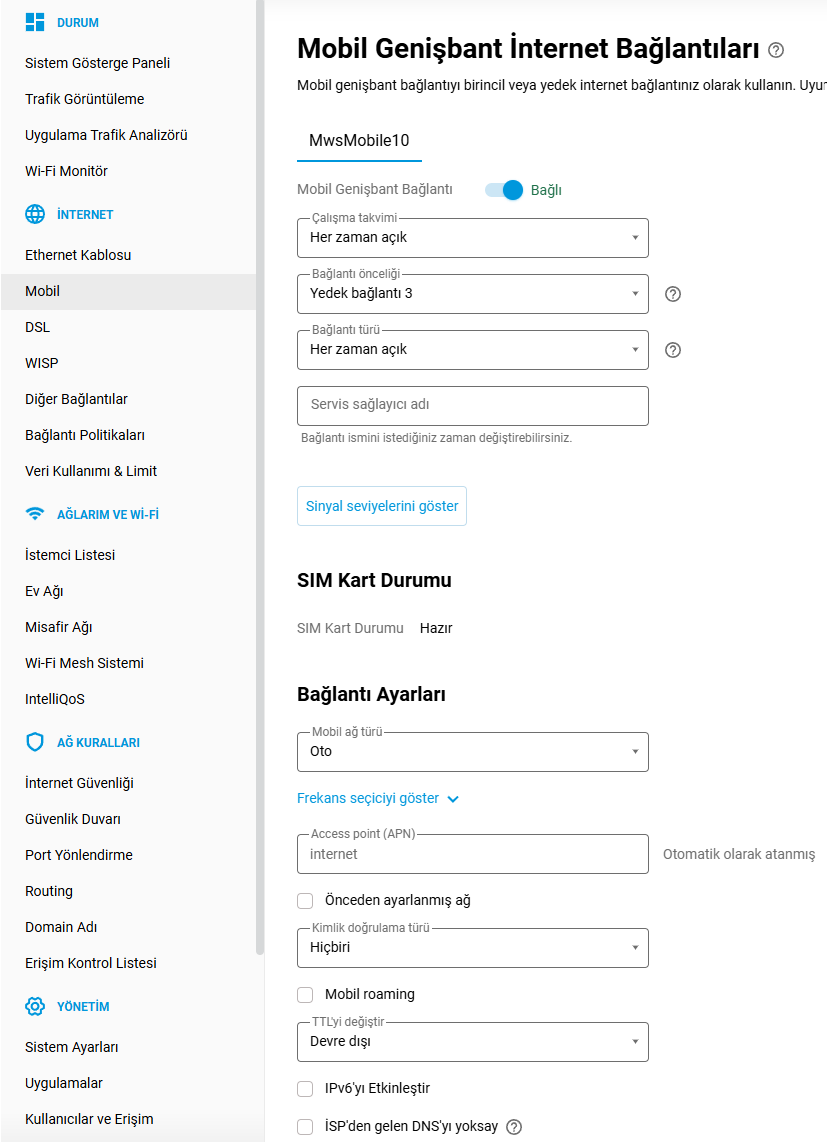Click Sinyal seviyelerini göster button
827x1142 pixels.
pyautogui.click(x=382, y=506)
